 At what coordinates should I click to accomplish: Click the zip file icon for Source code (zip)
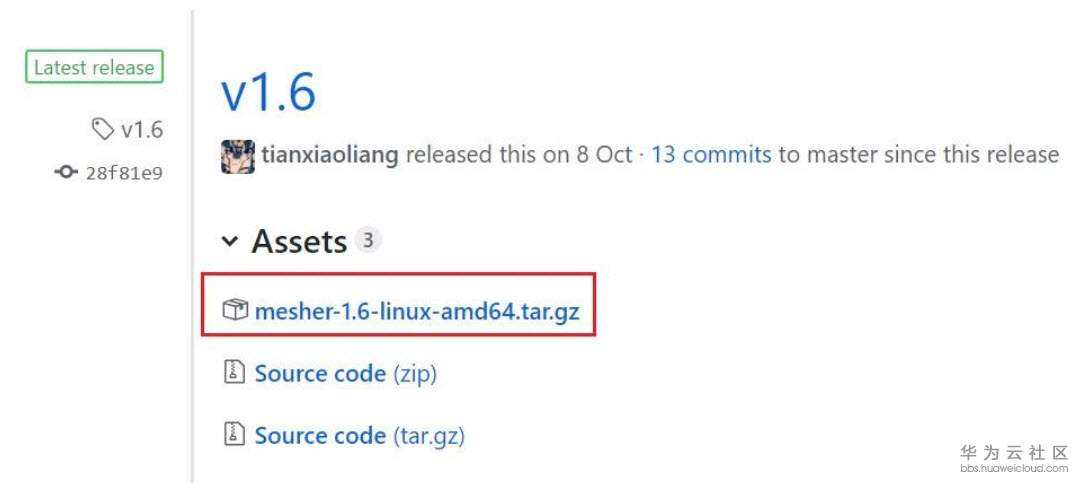click(x=234, y=374)
